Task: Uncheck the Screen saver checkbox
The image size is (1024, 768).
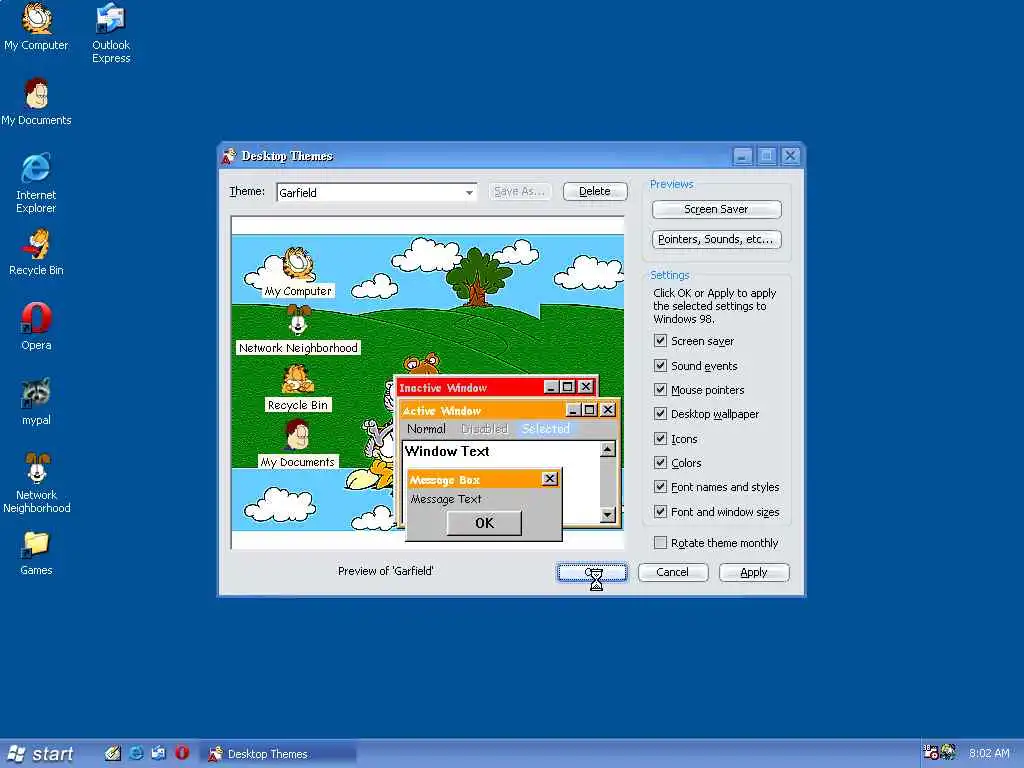Action: pos(660,341)
